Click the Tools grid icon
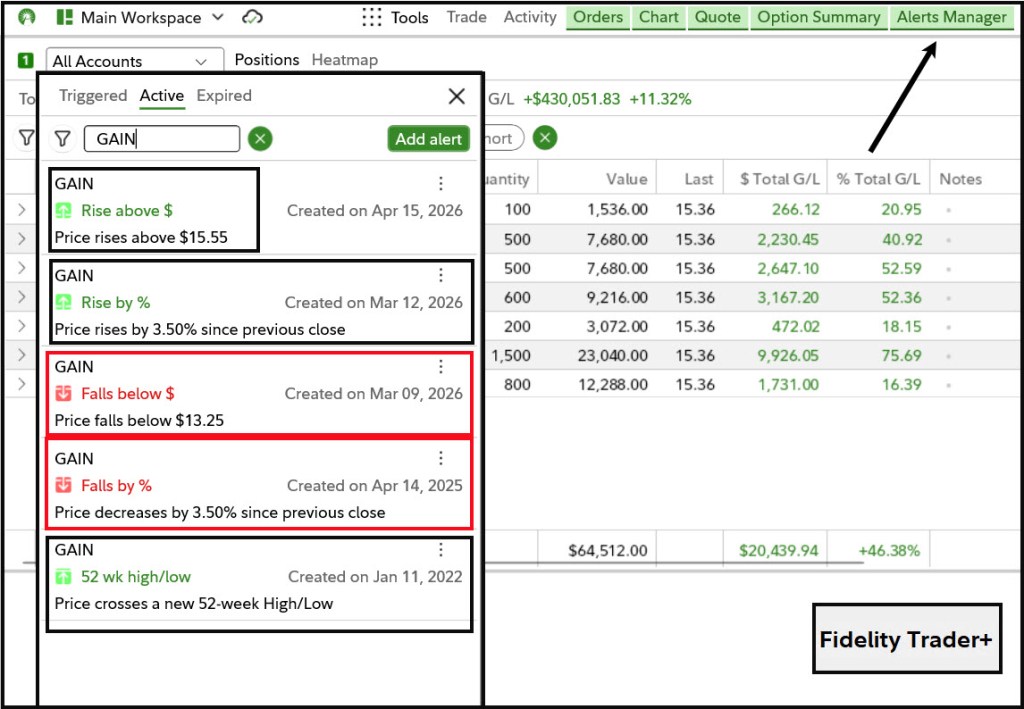 (x=372, y=17)
